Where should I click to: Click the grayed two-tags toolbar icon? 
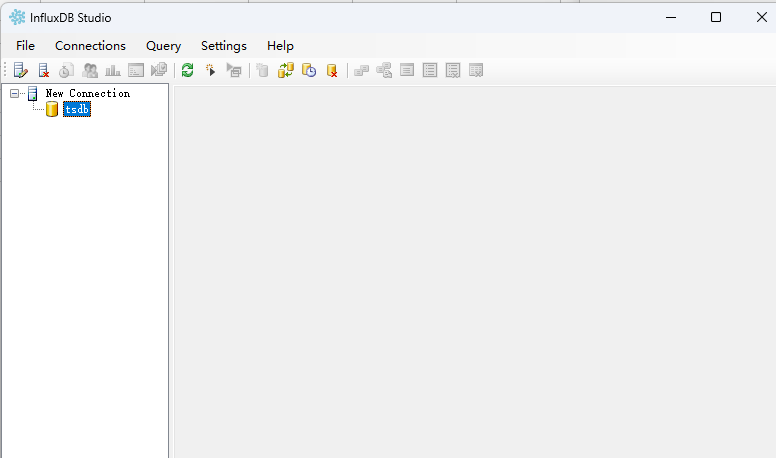pyautogui.click(x=361, y=71)
